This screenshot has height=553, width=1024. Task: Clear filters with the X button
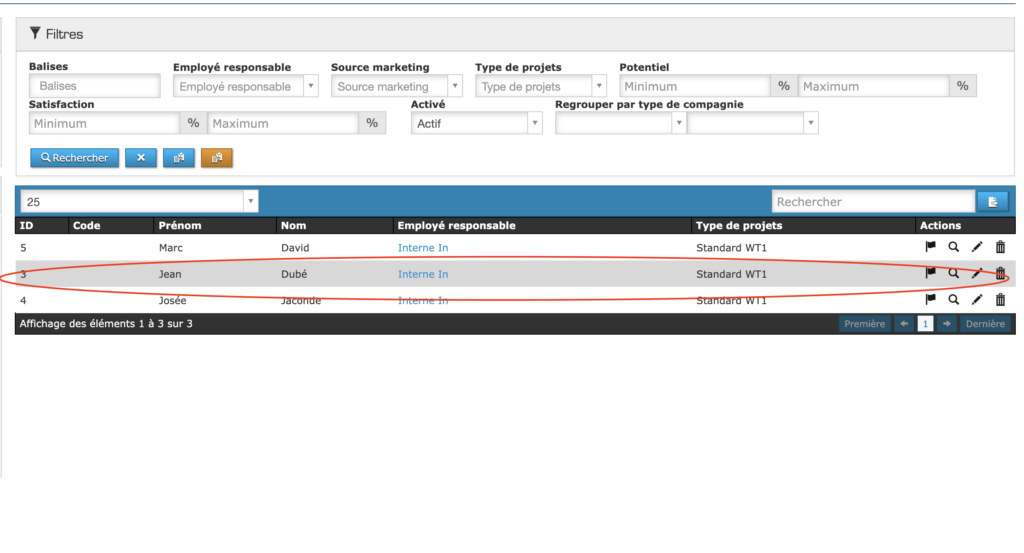click(x=140, y=158)
